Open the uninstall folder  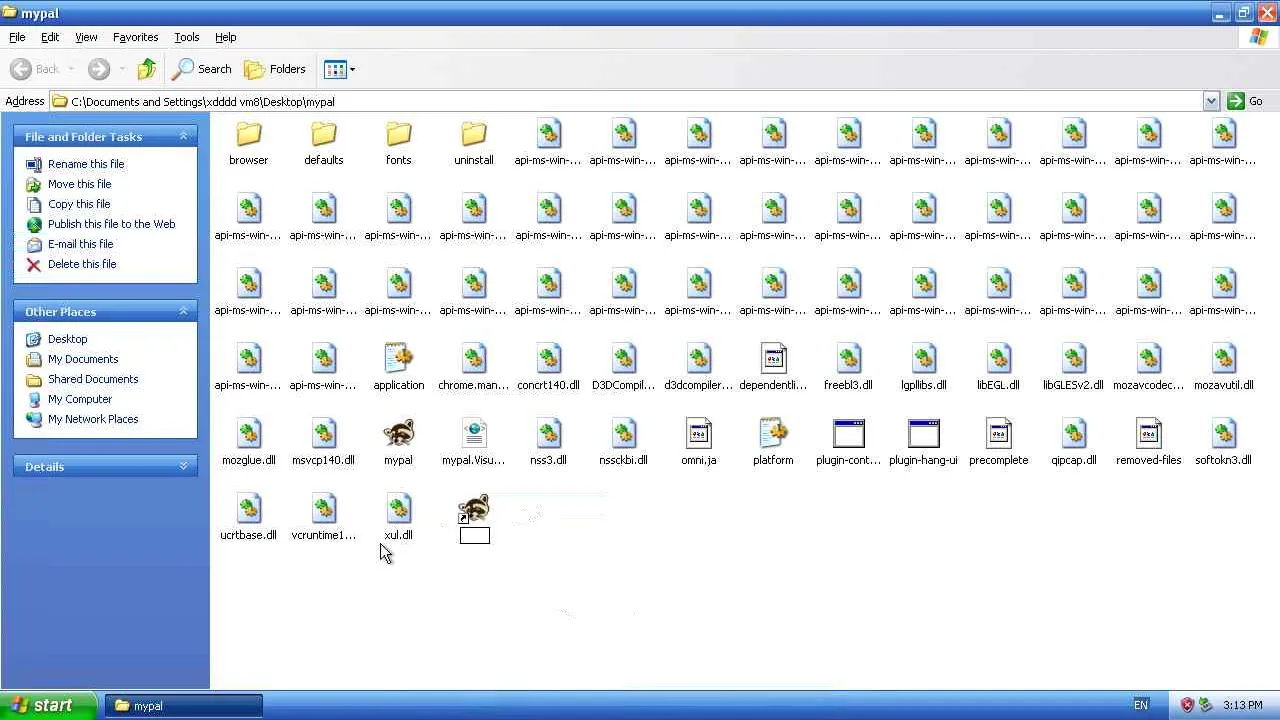[x=473, y=143]
